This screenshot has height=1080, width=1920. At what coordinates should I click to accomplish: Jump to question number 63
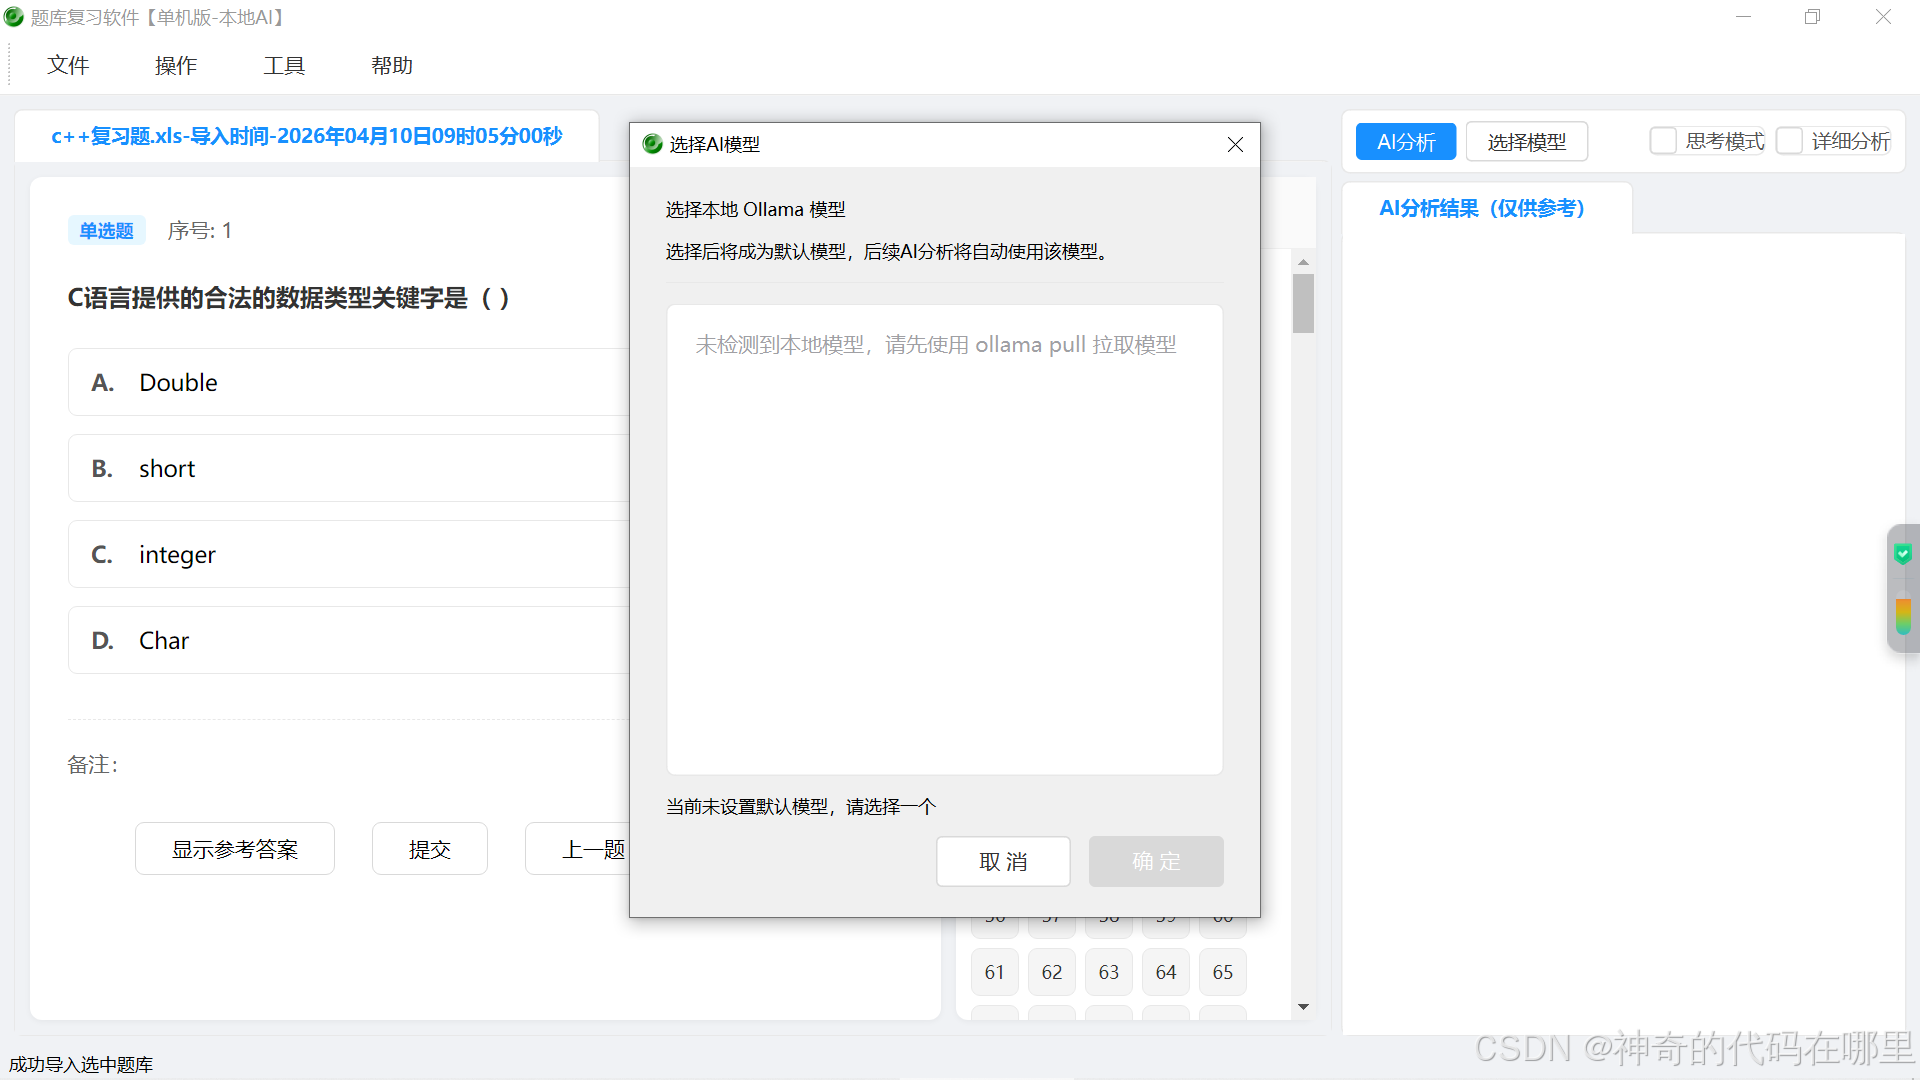(x=1108, y=972)
